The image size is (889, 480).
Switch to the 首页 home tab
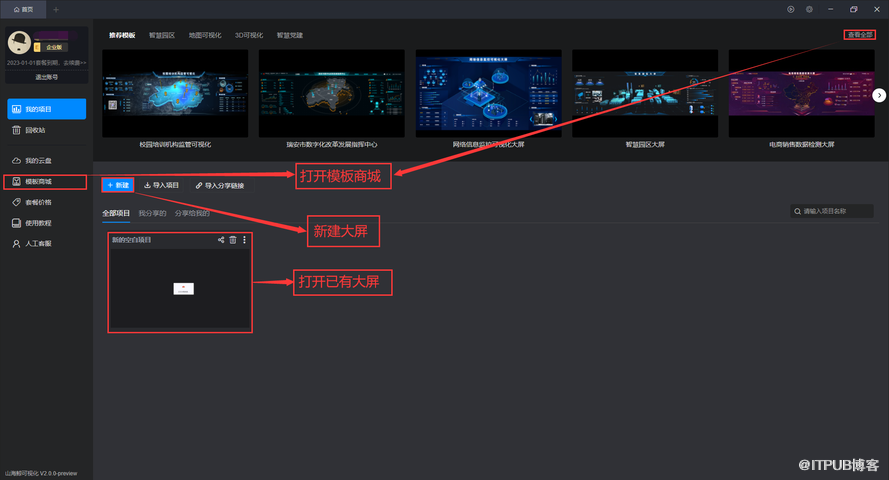tap(23, 9)
